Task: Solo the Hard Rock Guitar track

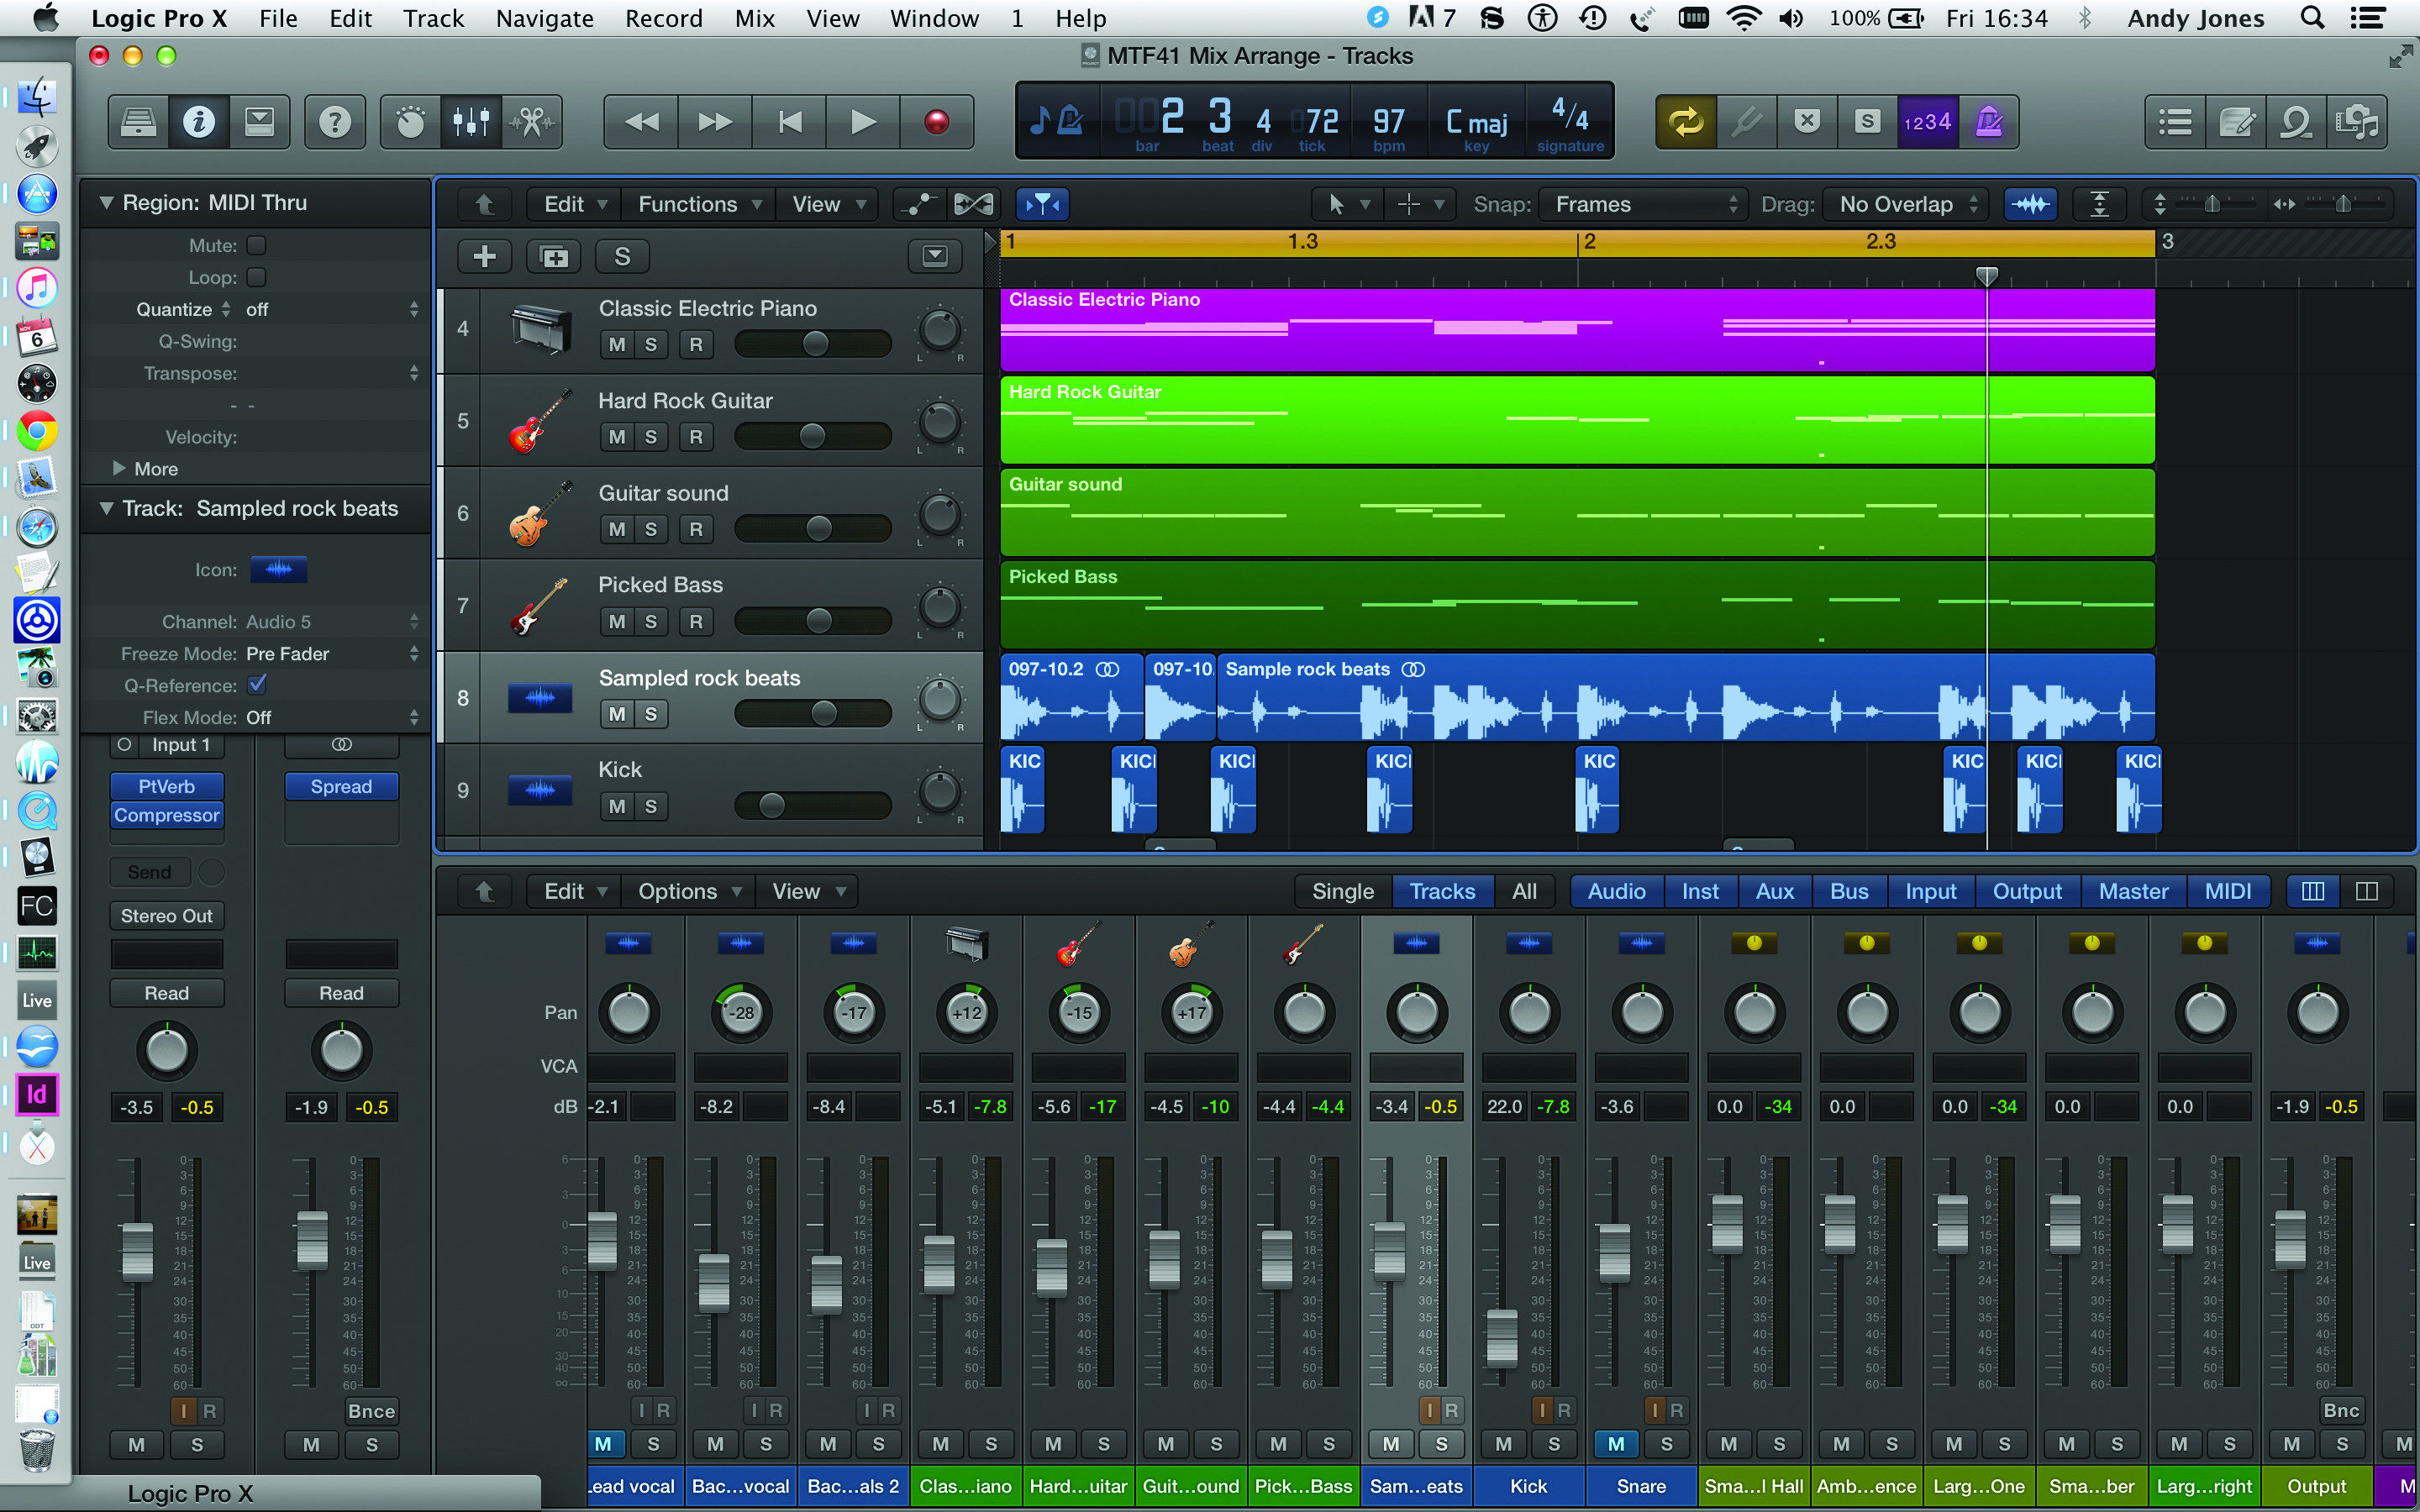Action: coord(651,436)
